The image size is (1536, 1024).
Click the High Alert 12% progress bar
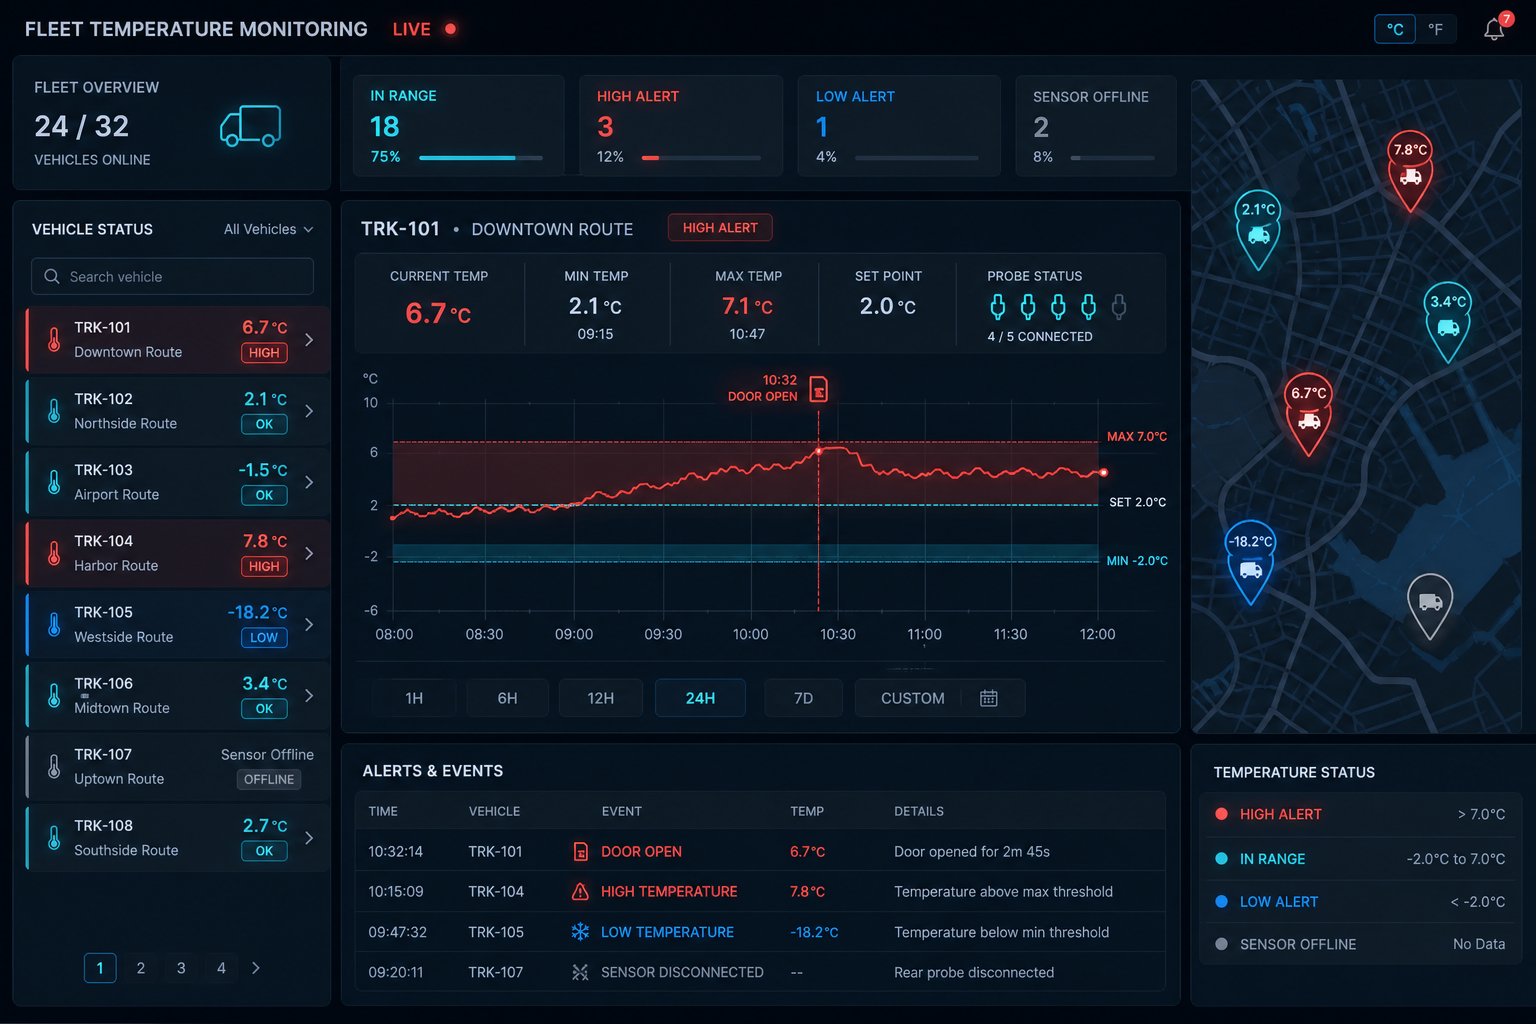point(701,157)
